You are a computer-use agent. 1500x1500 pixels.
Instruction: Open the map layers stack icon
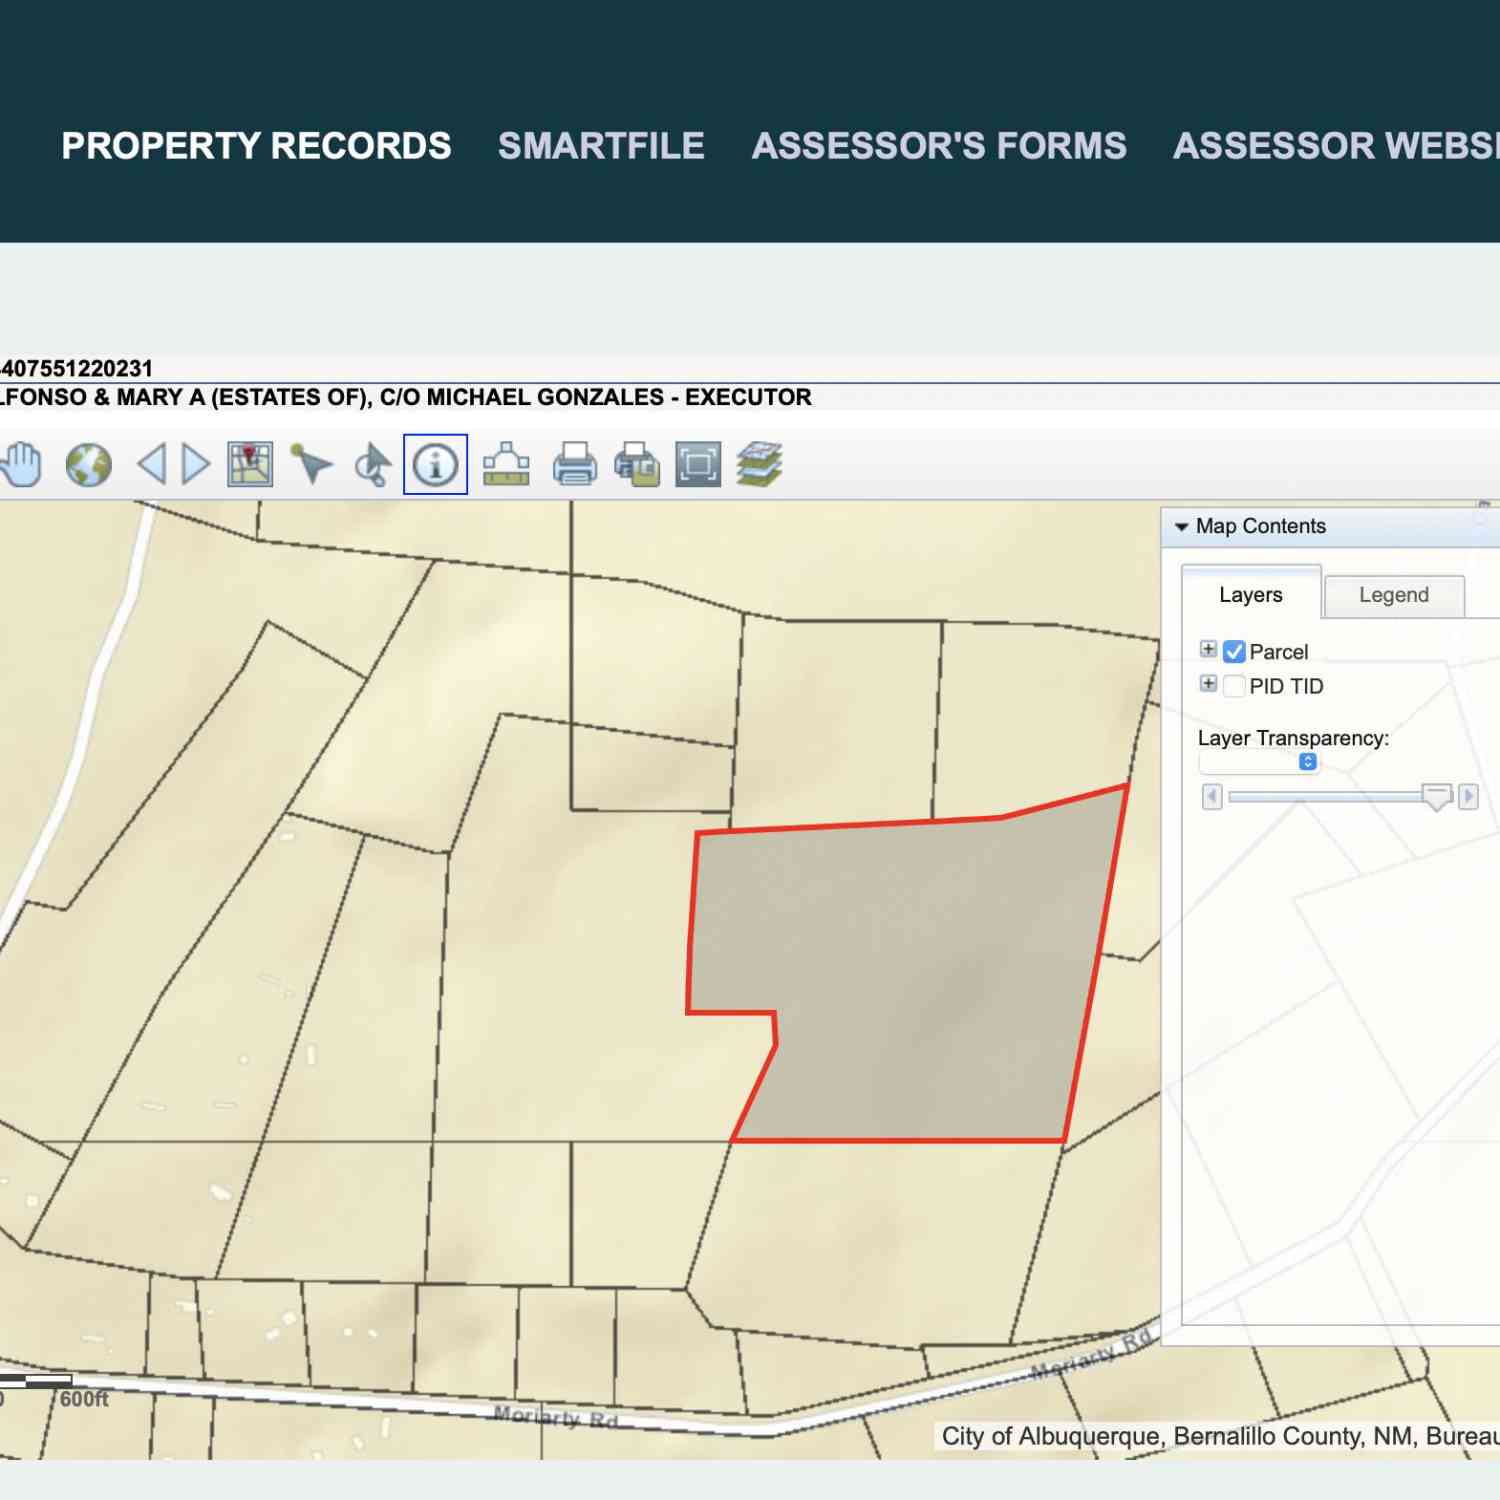[x=760, y=465]
